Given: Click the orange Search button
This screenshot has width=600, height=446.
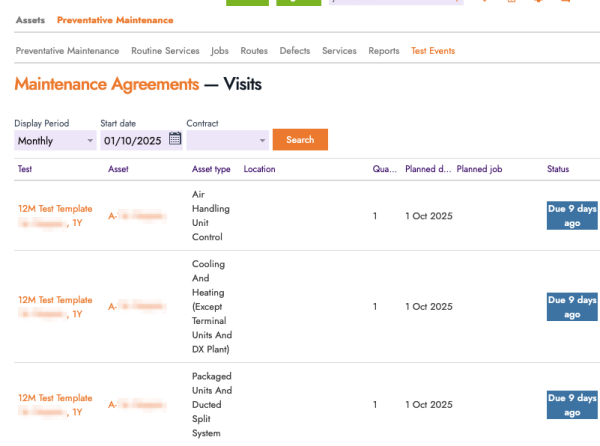Looking at the screenshot, I should (x=300, y=140).
